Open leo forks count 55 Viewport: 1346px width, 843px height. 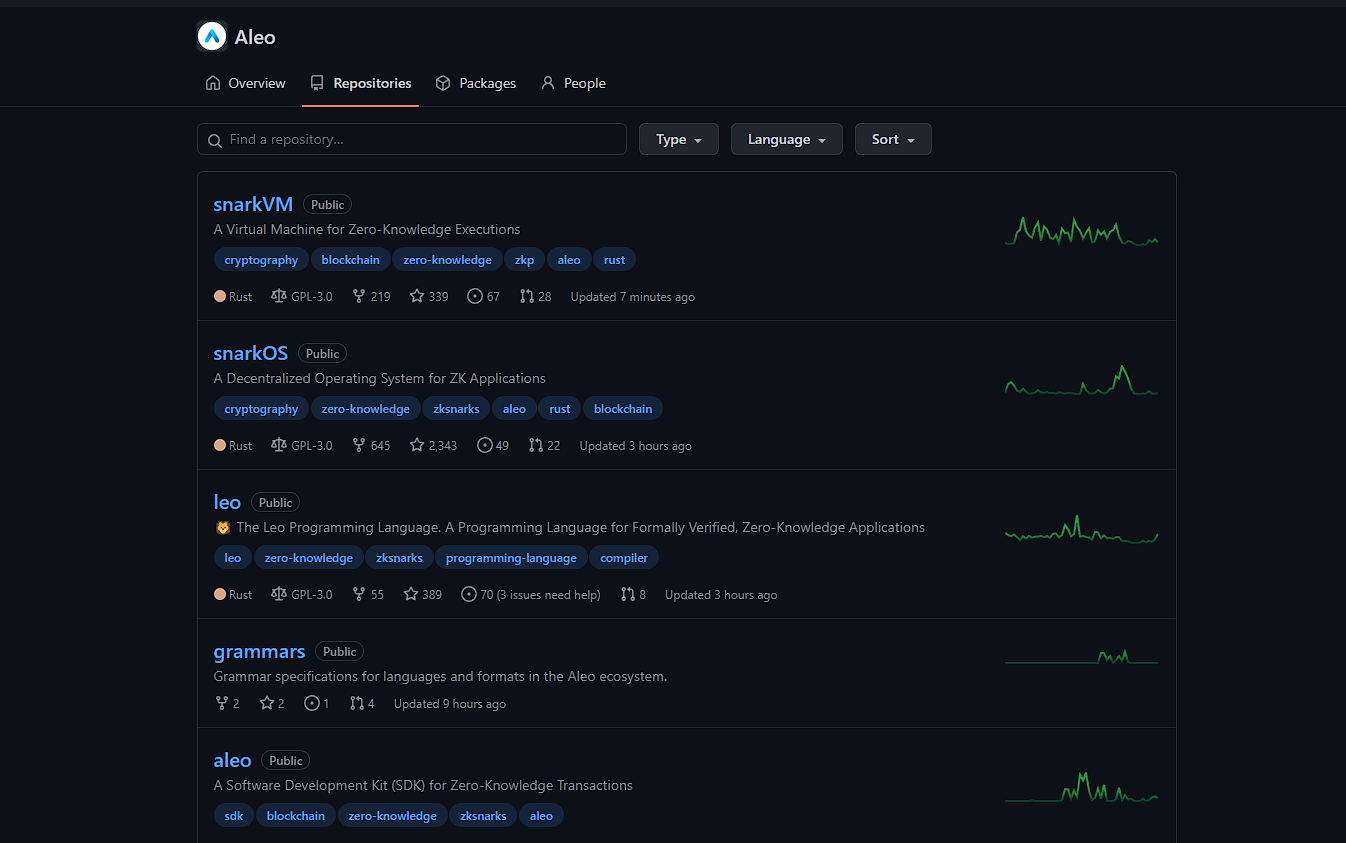[368, 595]
